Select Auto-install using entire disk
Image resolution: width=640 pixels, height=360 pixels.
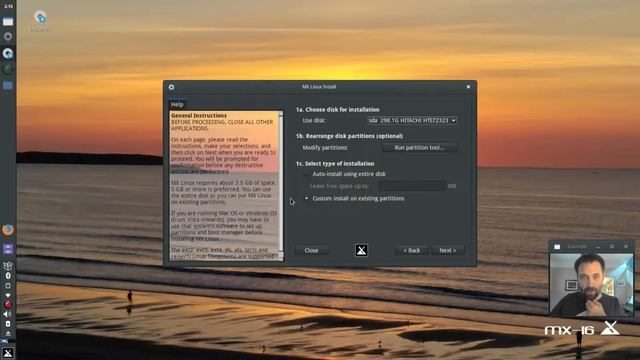[x=345, y=174]
